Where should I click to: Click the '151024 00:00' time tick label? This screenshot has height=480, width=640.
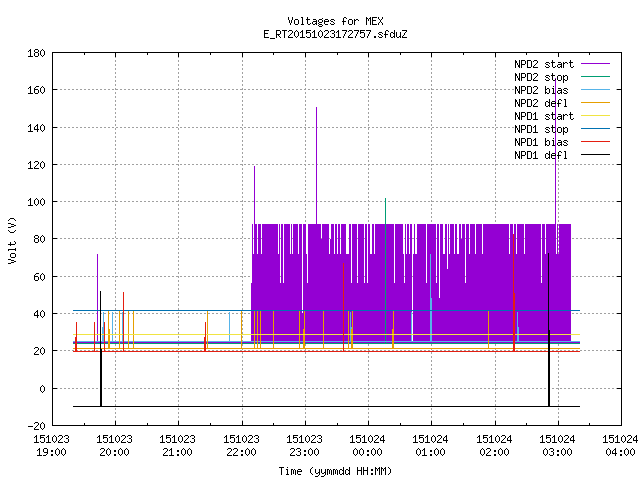point(368,446)
